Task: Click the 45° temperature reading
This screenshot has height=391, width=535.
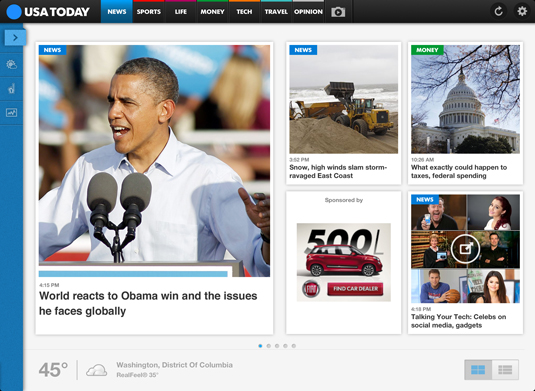Action: click(53, 370)
